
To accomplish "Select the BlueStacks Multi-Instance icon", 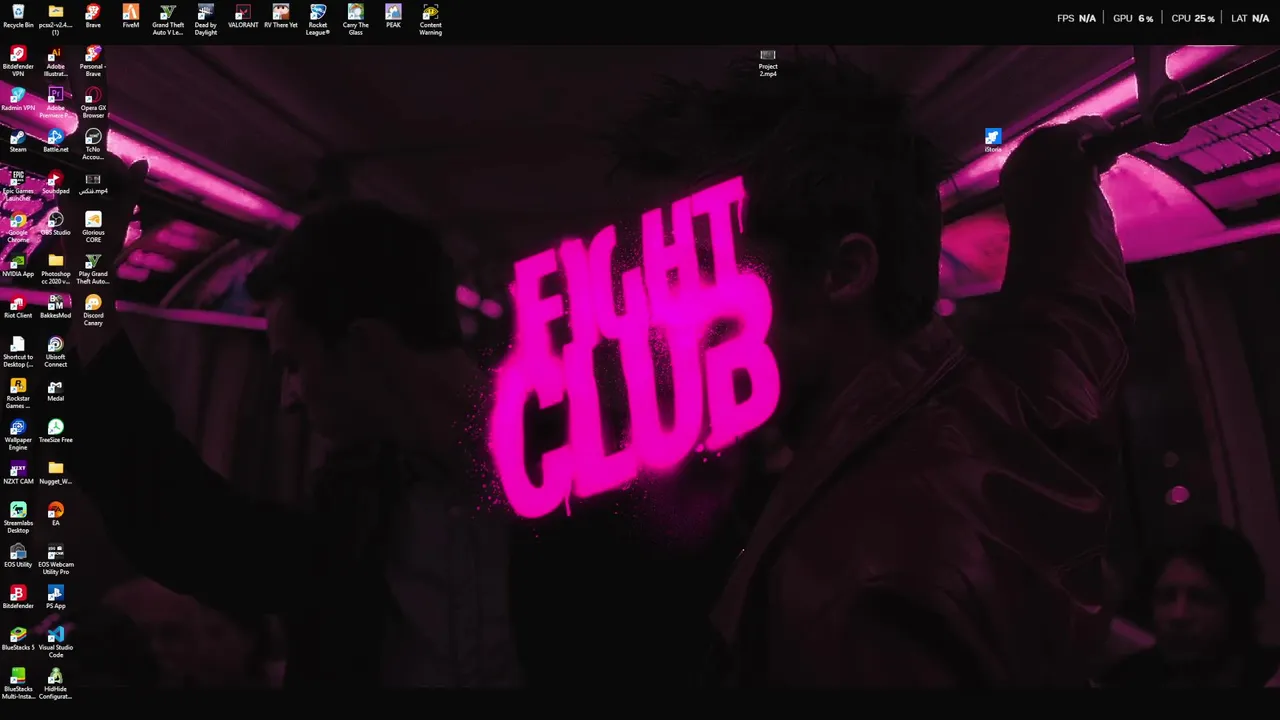I will 18,684.
